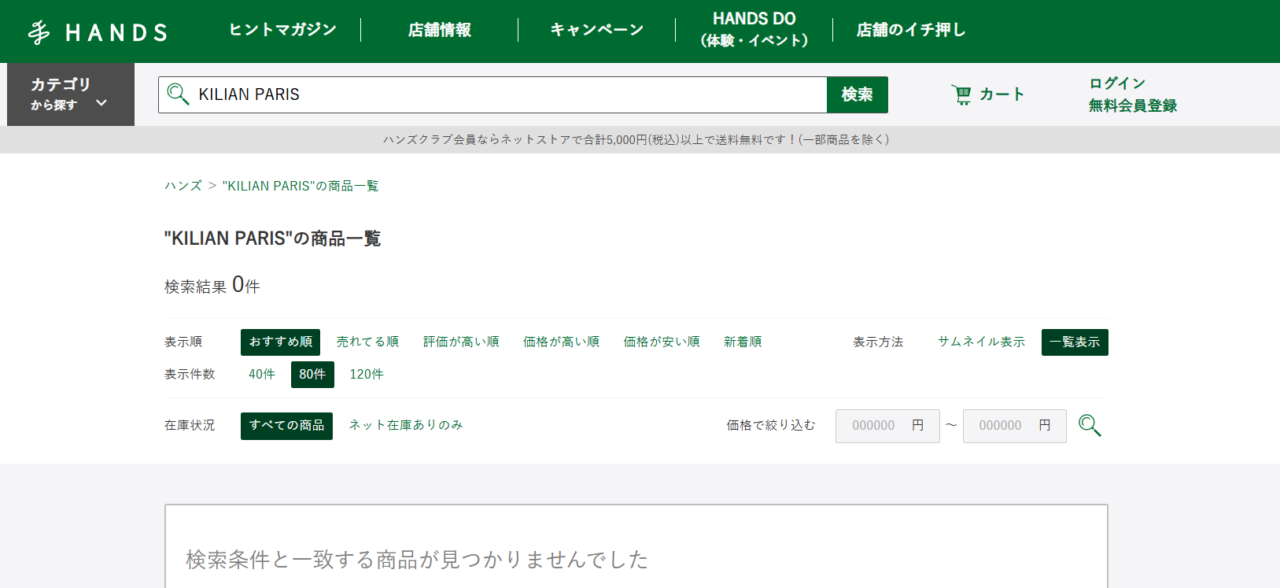Apply price filter with magnifier icon

click(x=1090, y=426)
